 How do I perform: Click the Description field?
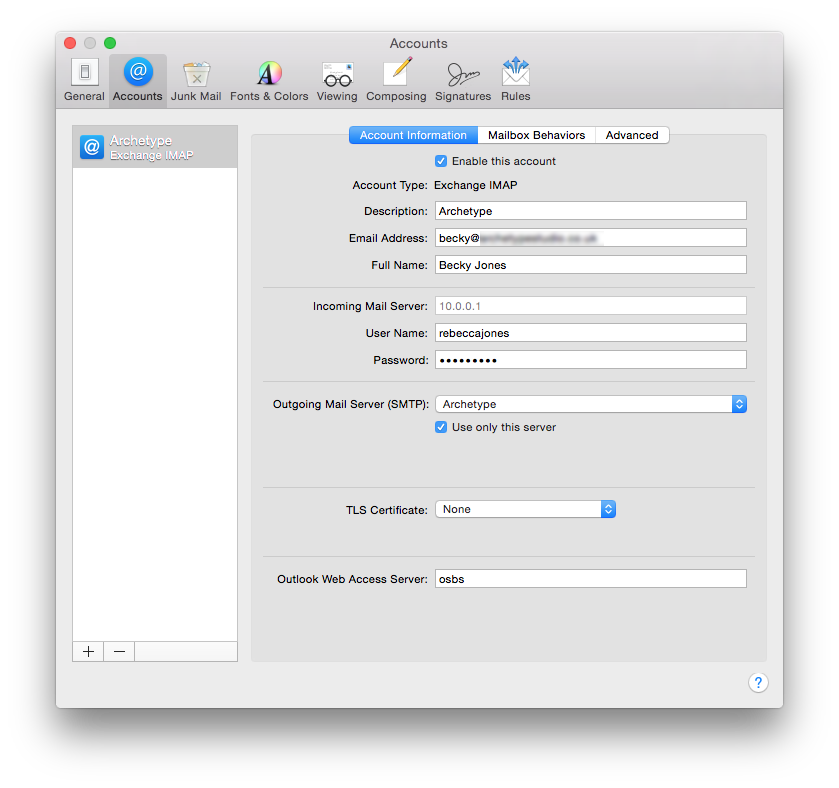[591, 211]
